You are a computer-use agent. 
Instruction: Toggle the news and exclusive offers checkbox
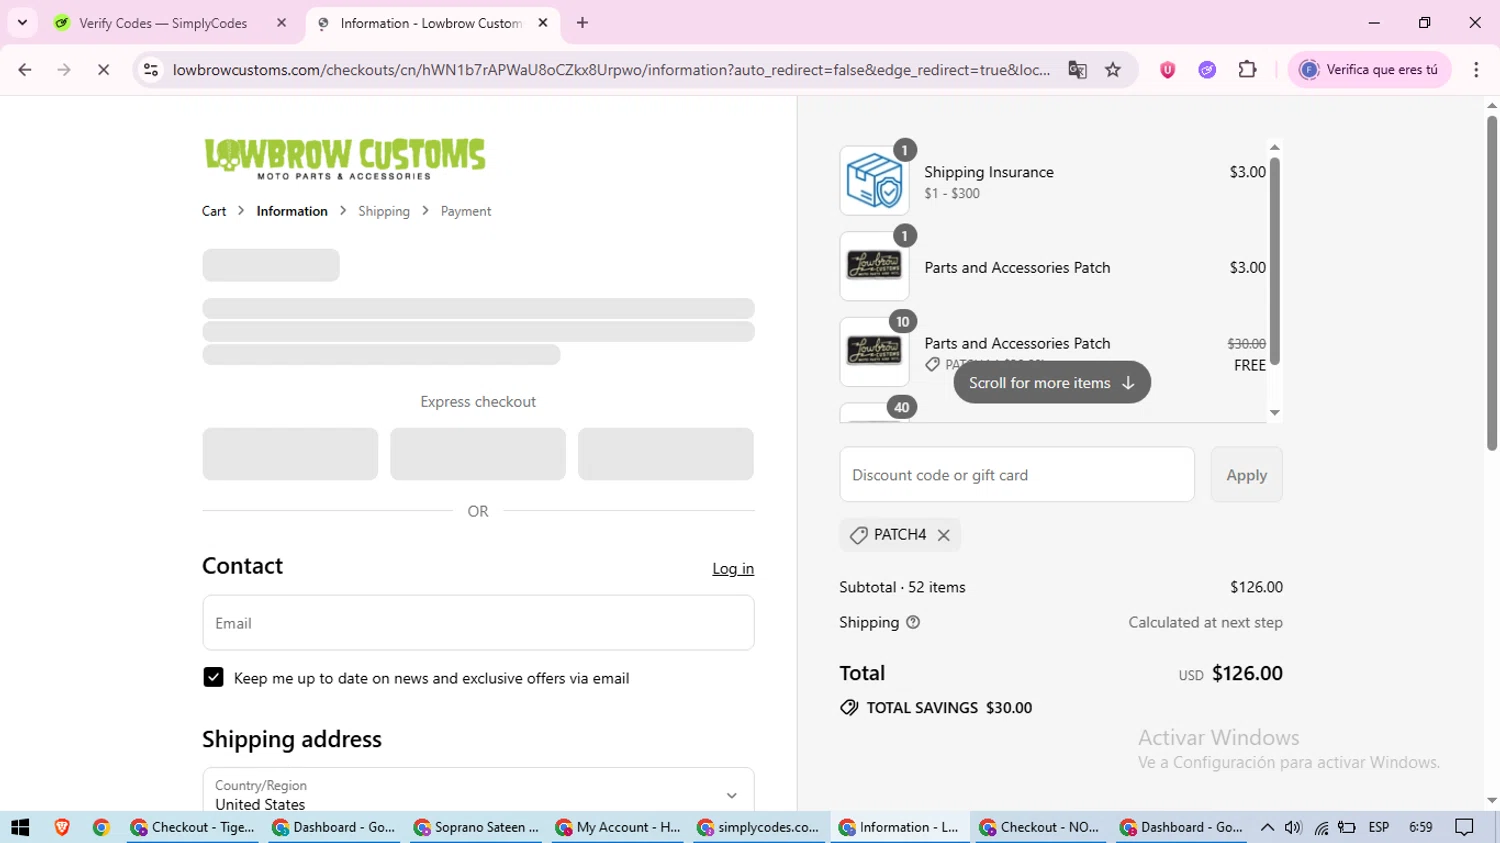click(x=213, y=678)
